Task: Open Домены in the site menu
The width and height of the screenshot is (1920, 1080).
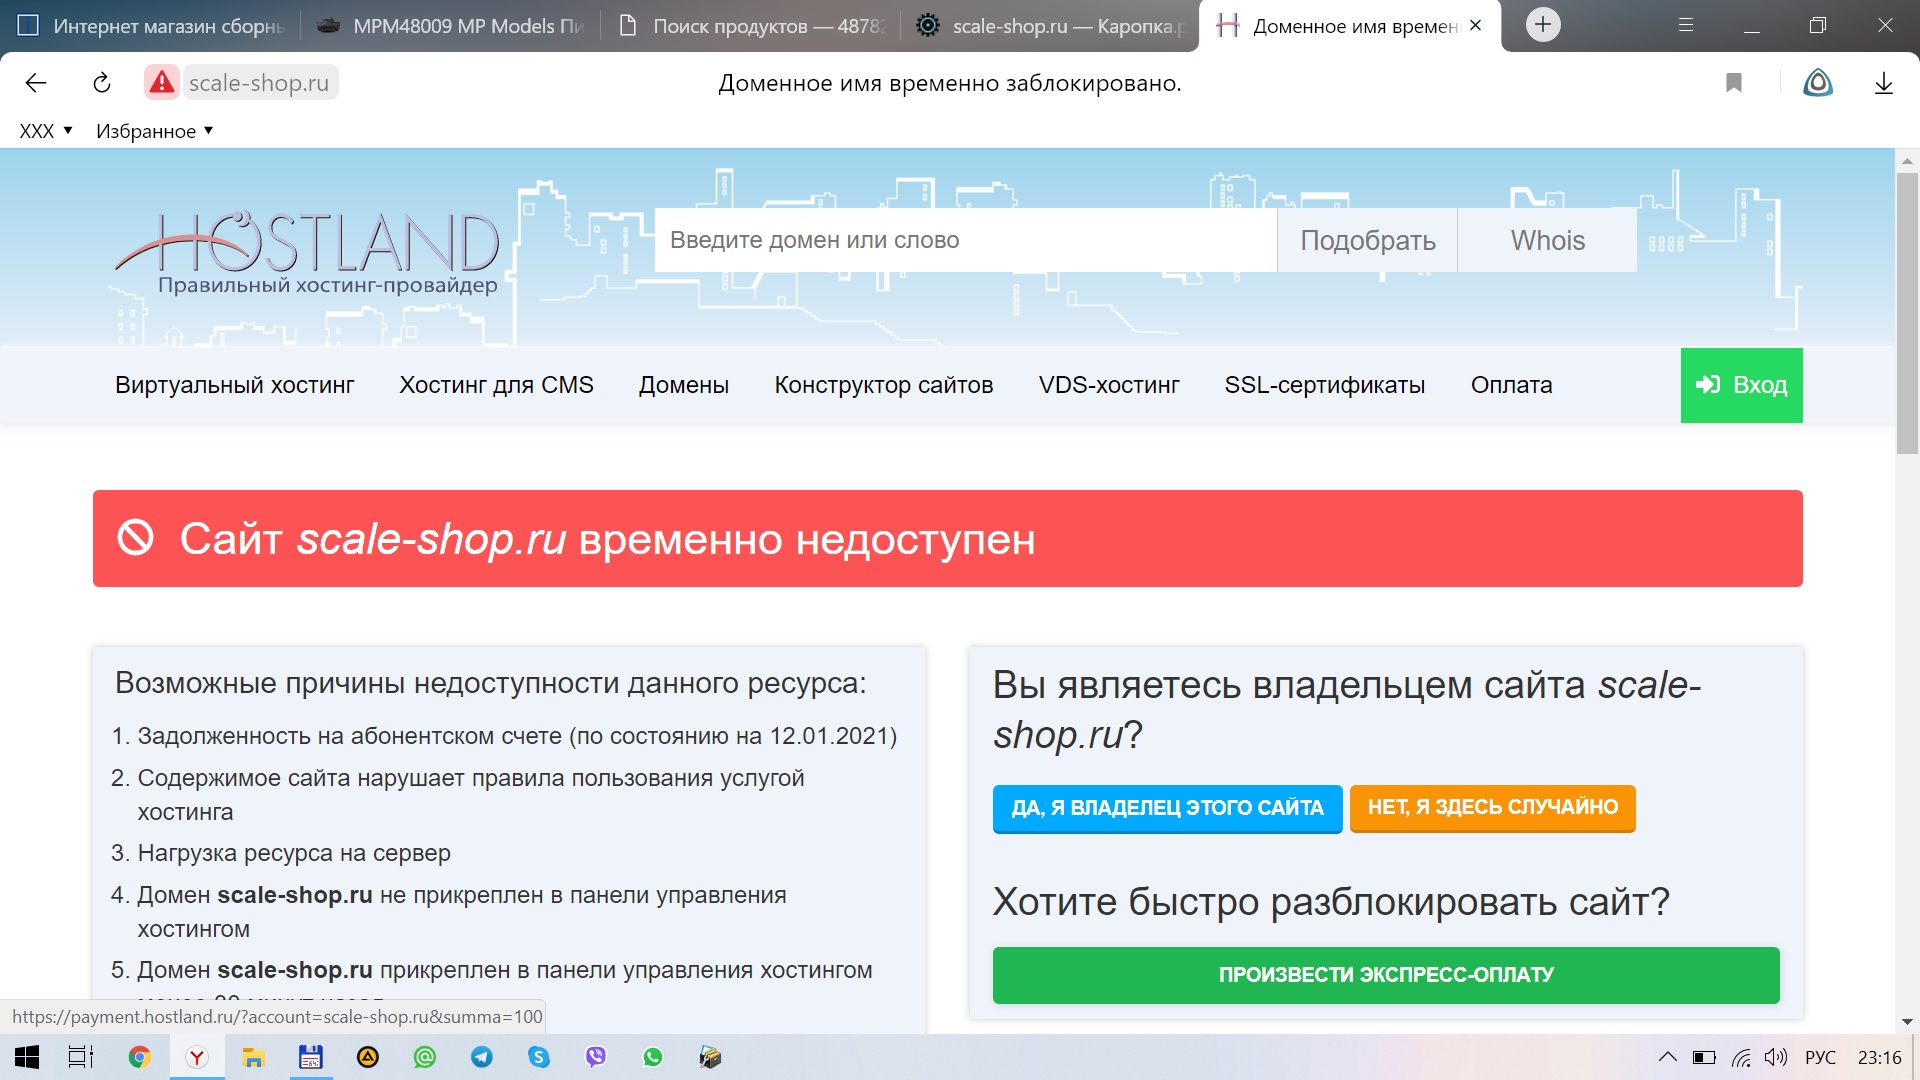Action: 683,385
